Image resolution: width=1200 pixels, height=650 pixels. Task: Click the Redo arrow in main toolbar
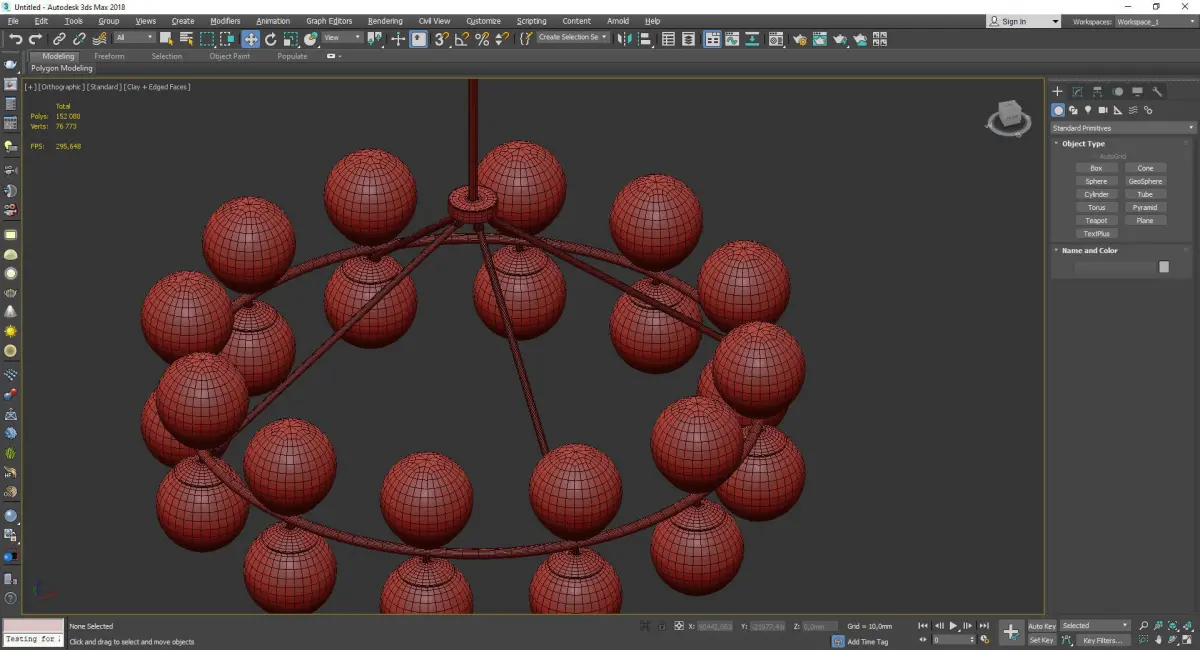click(x=35, y=39)
